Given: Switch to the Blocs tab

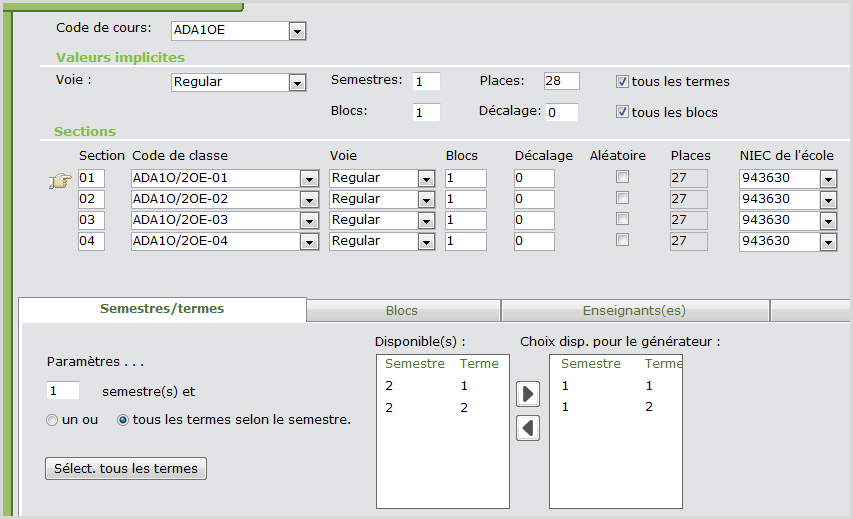Looking at the screenshot, I should pyautogui.click(x=402, y=311).
